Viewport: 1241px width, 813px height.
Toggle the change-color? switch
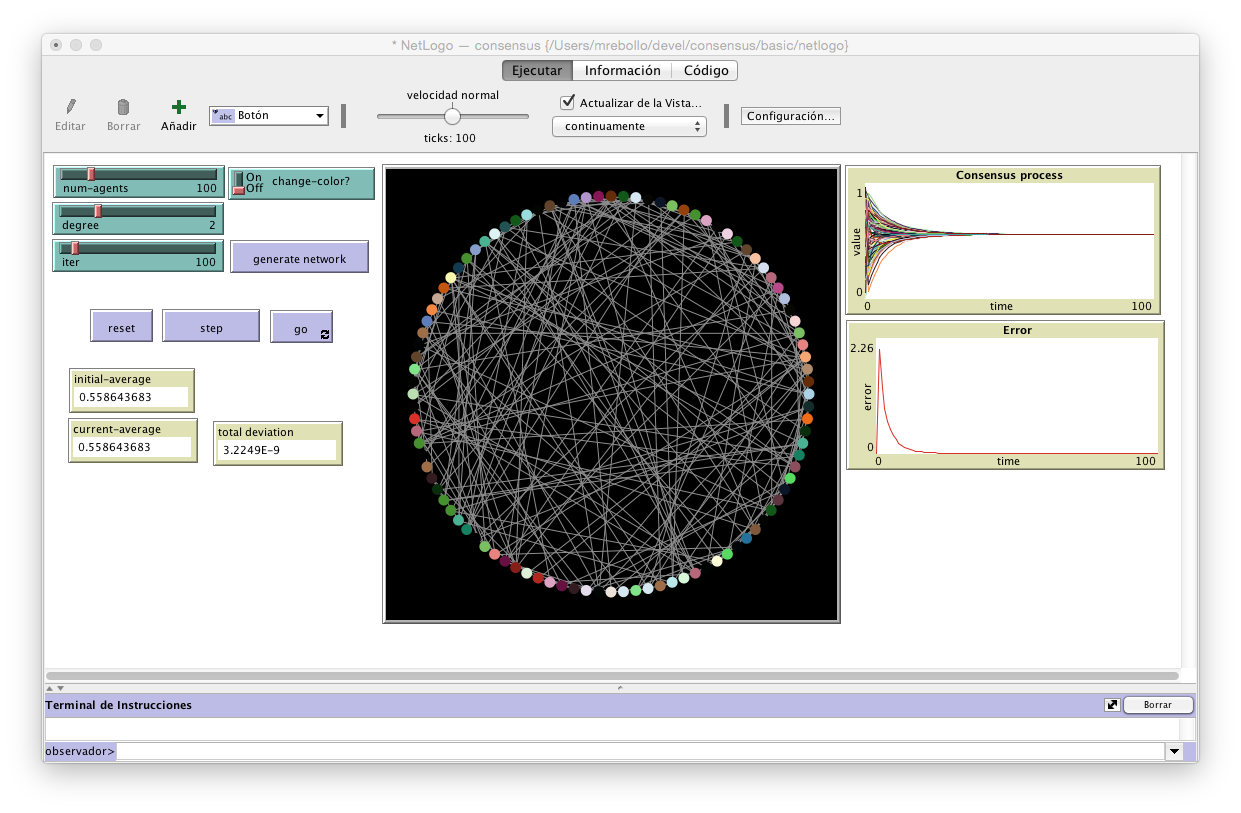[239, 183]
